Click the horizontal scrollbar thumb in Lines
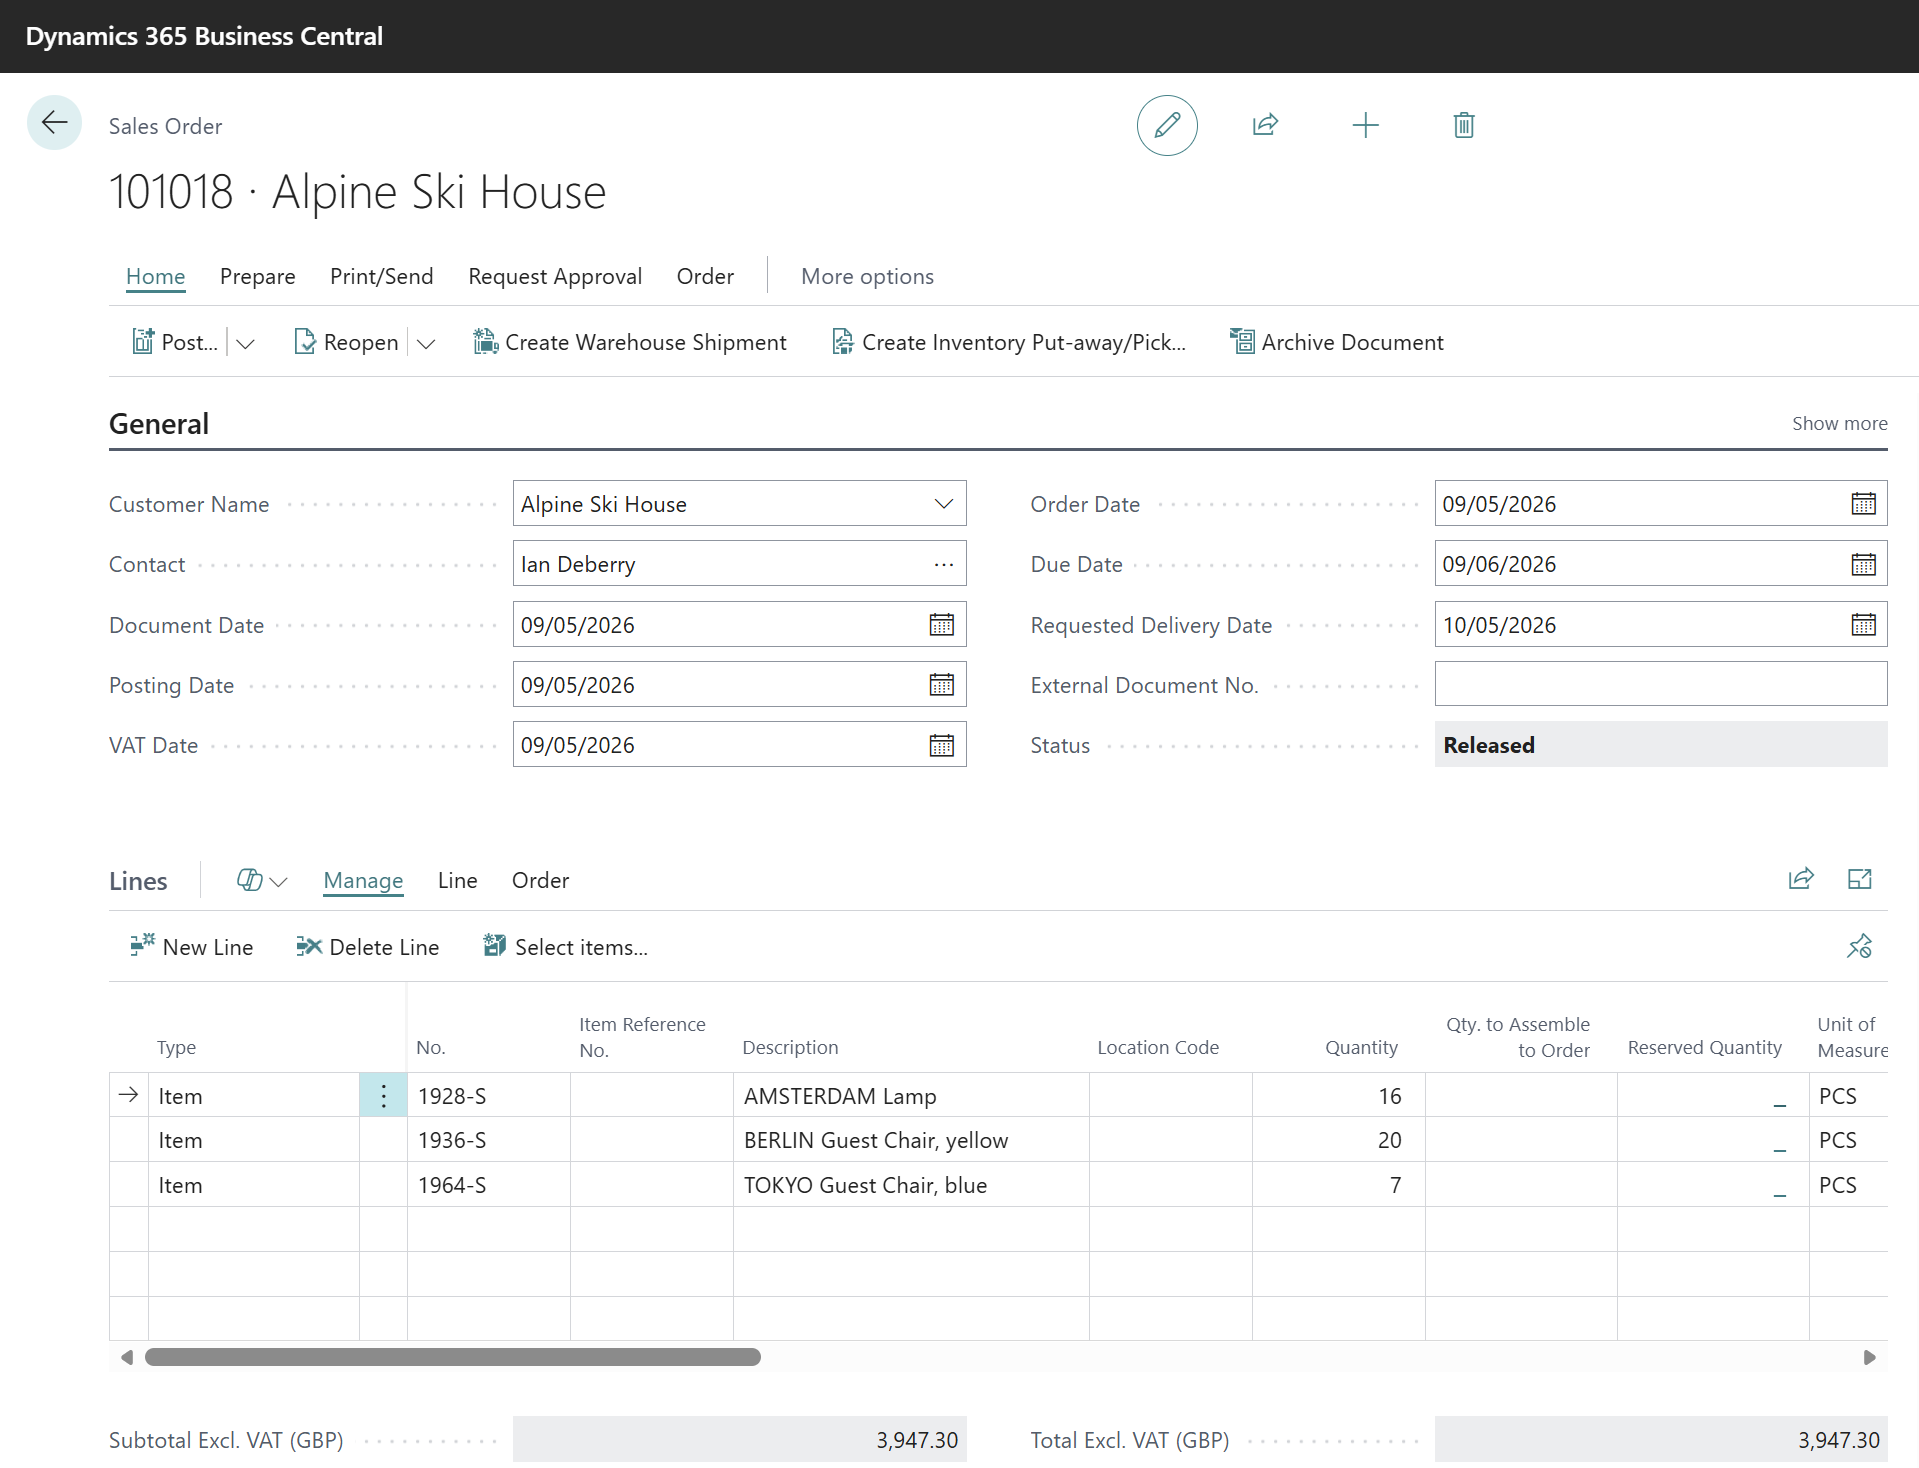 [x=452, y=1357]
